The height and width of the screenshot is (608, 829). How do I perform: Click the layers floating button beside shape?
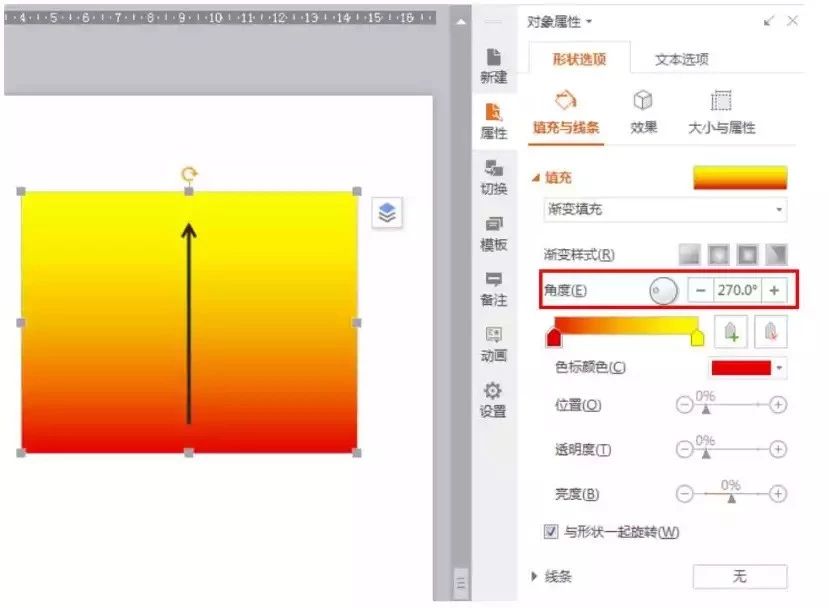tap(387, 213)
